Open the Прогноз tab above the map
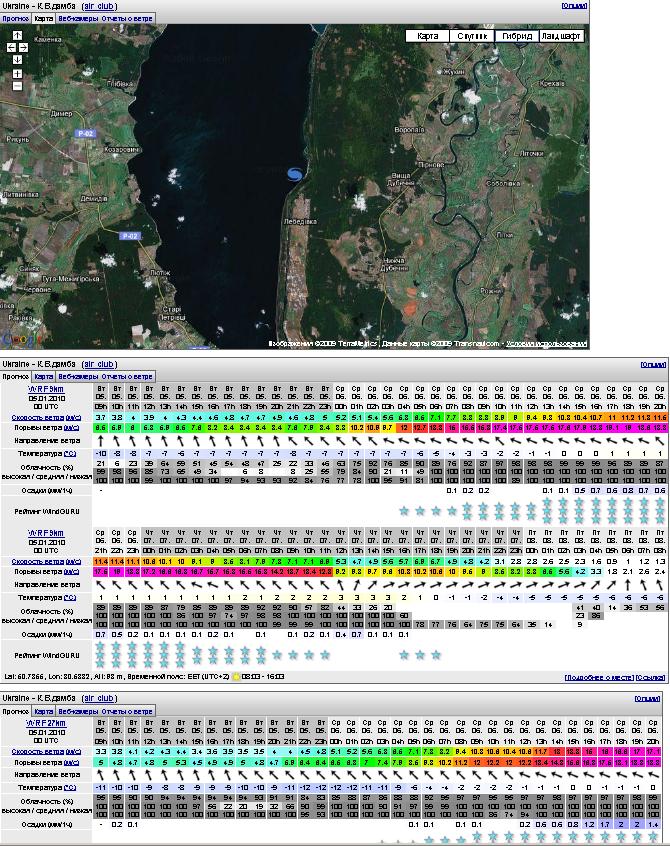Screen dimensions: 670x846 pyautogui.click(x=15, y=18)
